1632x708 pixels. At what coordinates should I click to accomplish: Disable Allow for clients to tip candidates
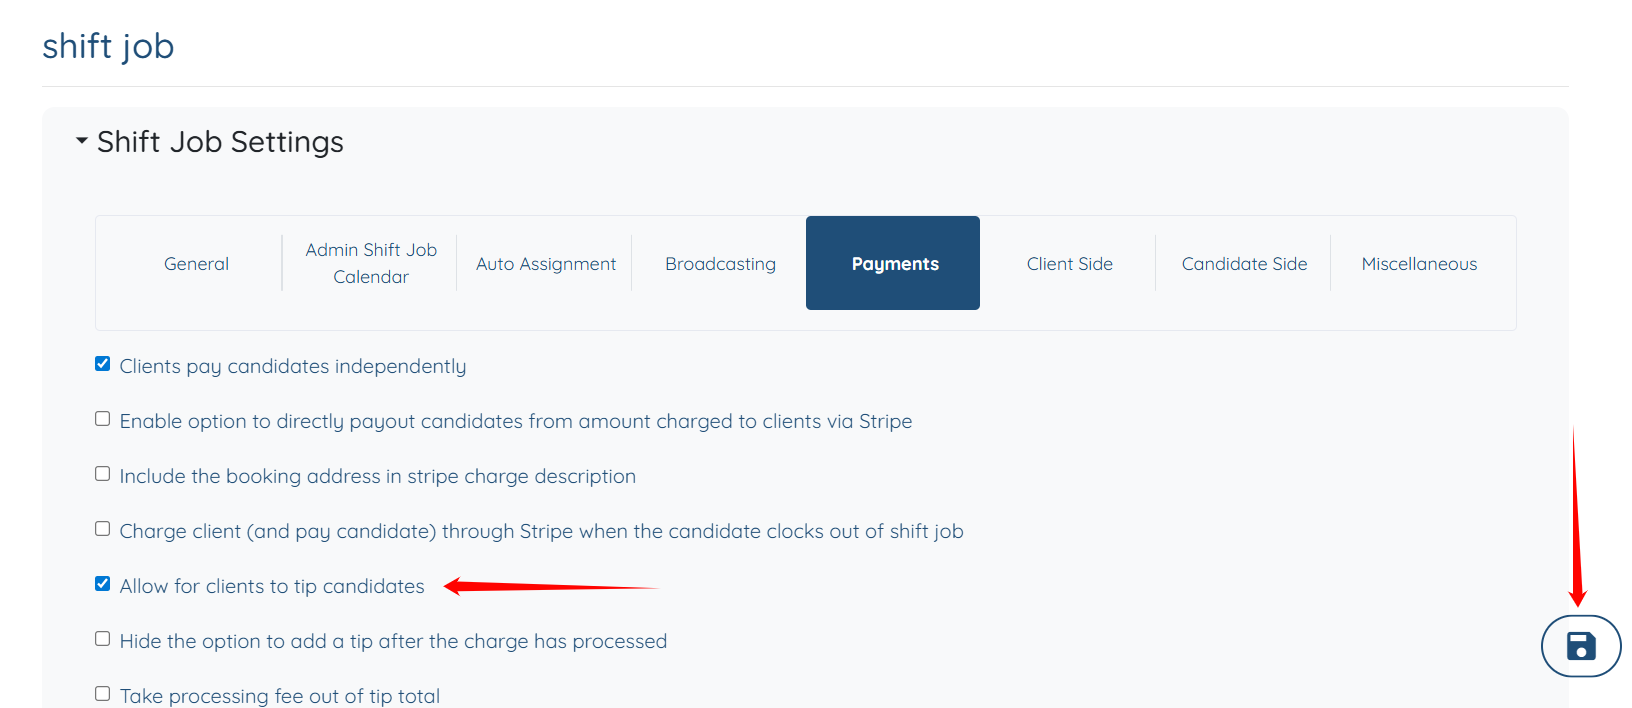click(103, 584)
